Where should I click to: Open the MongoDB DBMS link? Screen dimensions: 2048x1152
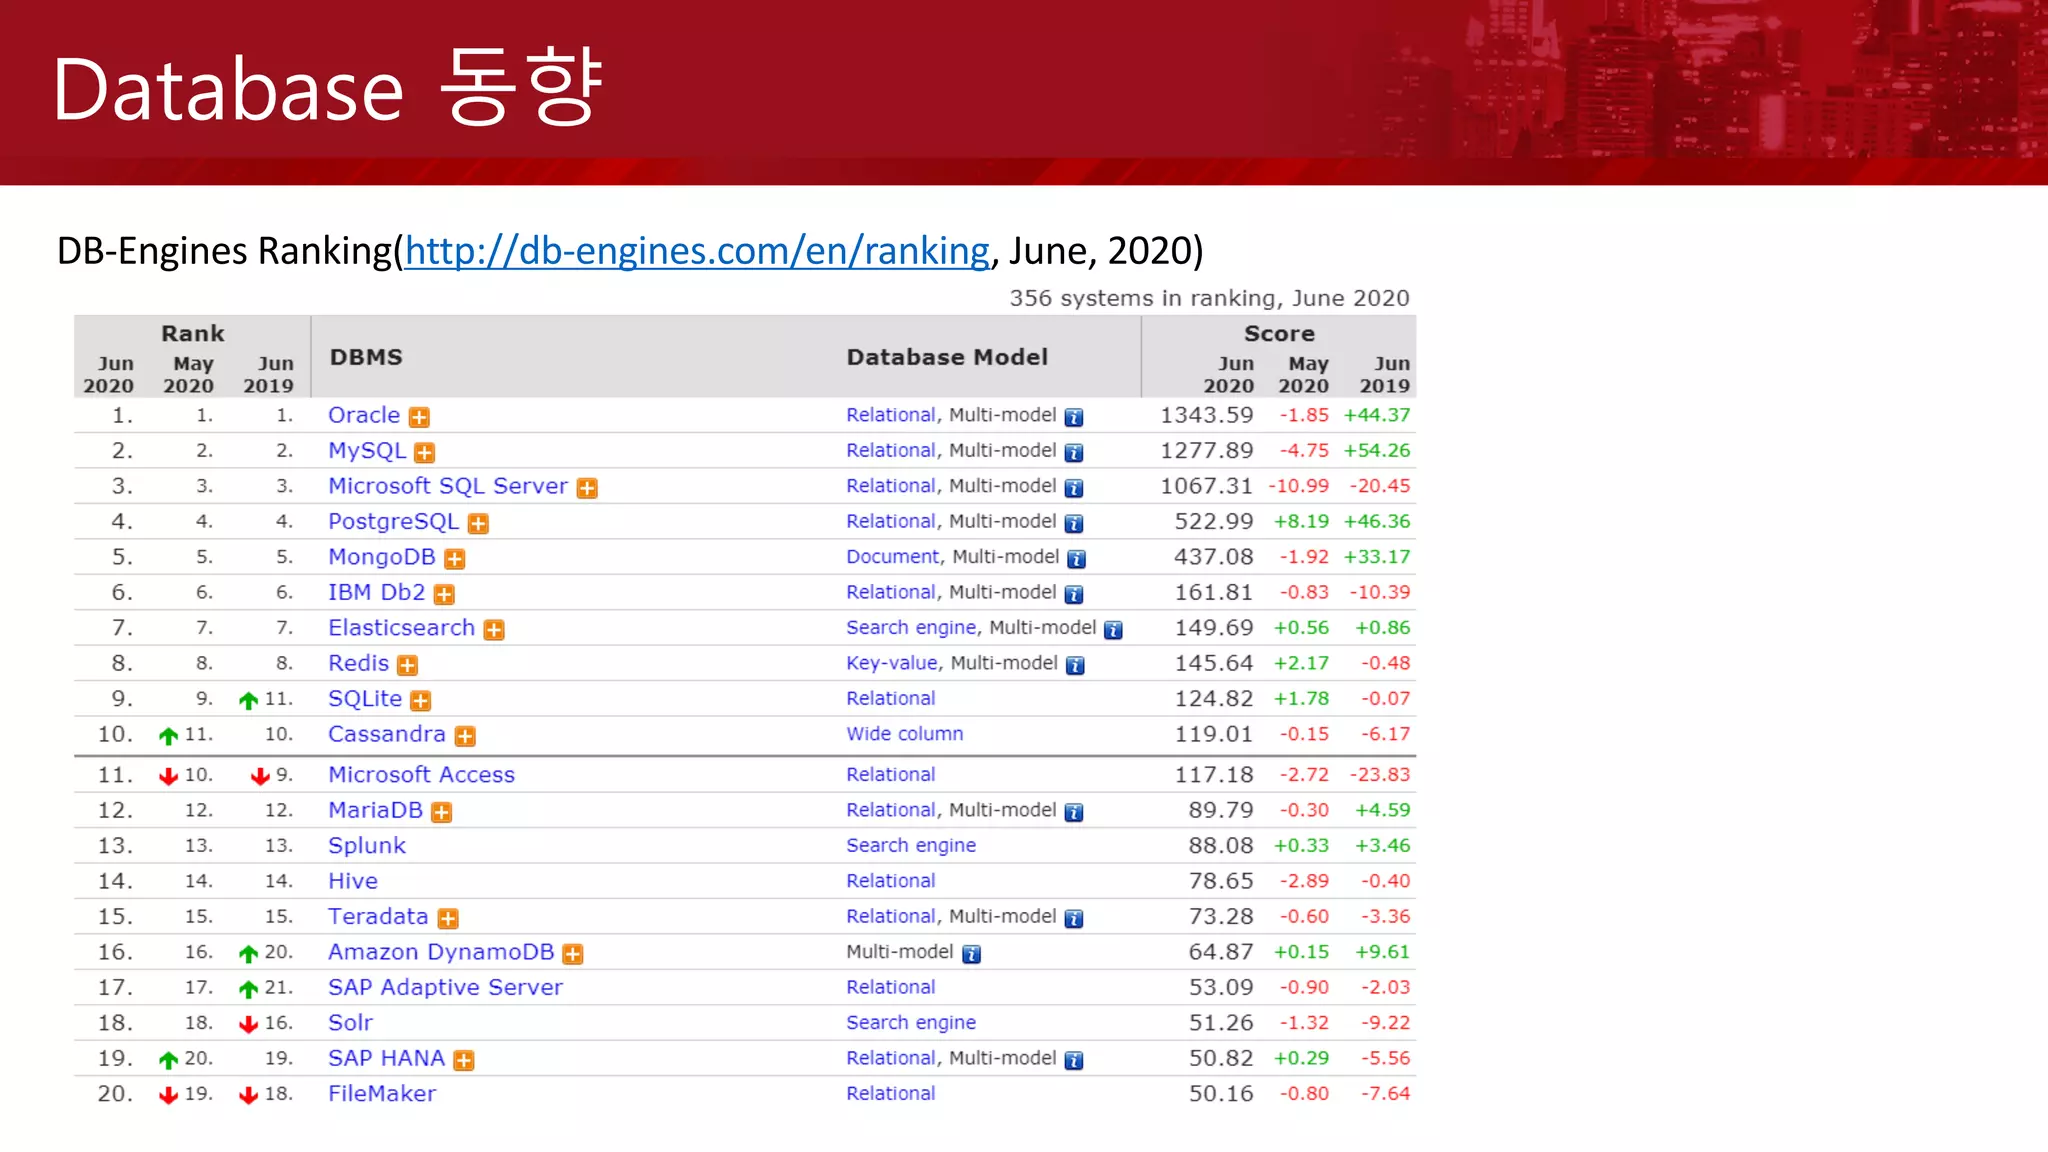pyautogui.click(x=382, y=557)
